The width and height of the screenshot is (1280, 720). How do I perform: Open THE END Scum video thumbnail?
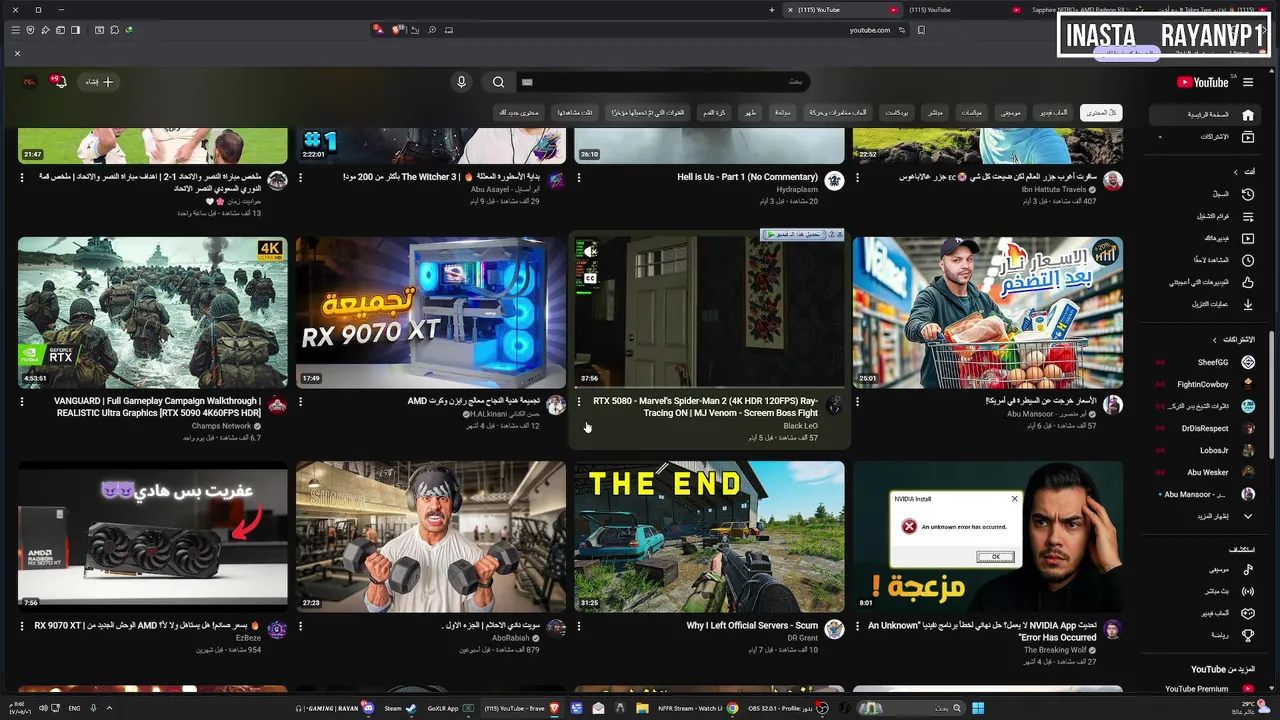(709, 536)
